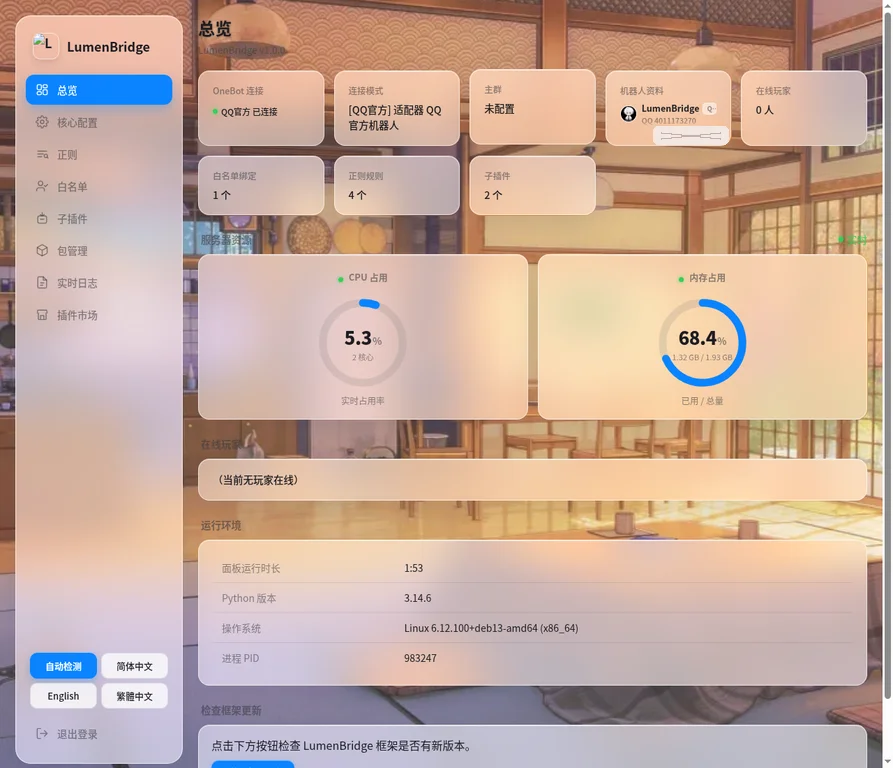Switch language to 简体中文
This screenshot has width=893, height=768.
134,666
